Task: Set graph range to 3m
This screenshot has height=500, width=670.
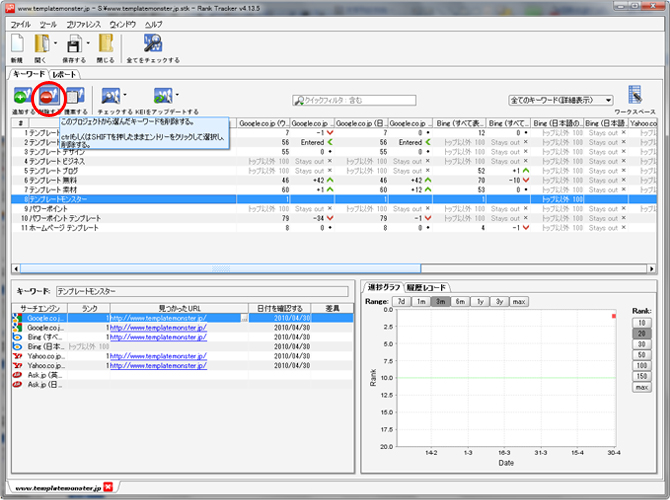Action: (x=441, y=302)
